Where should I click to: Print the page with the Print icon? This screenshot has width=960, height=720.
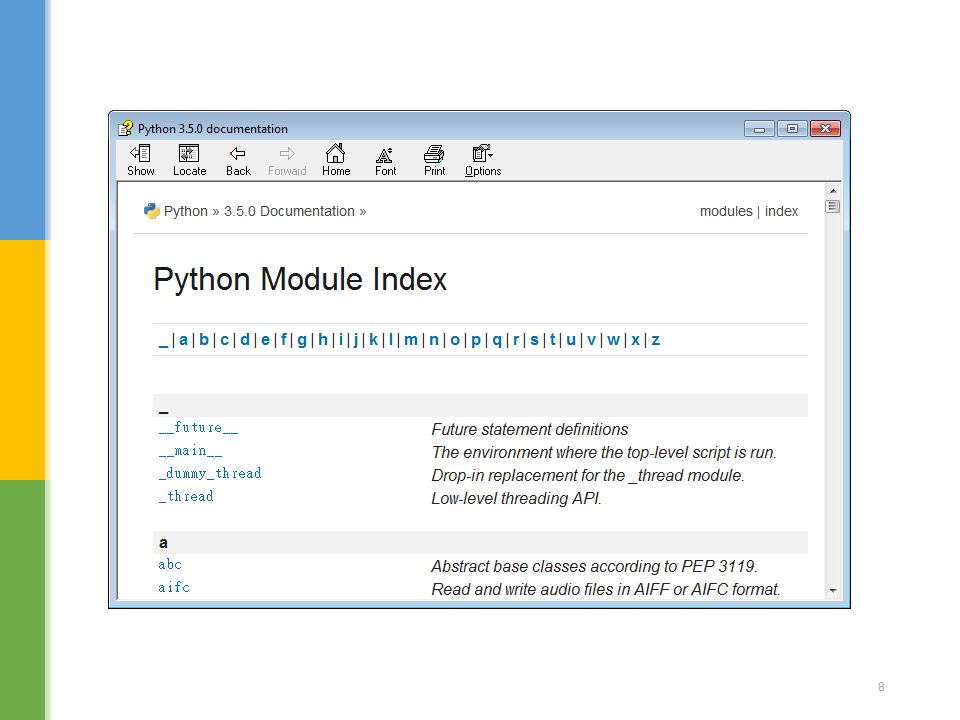point(434,153)
